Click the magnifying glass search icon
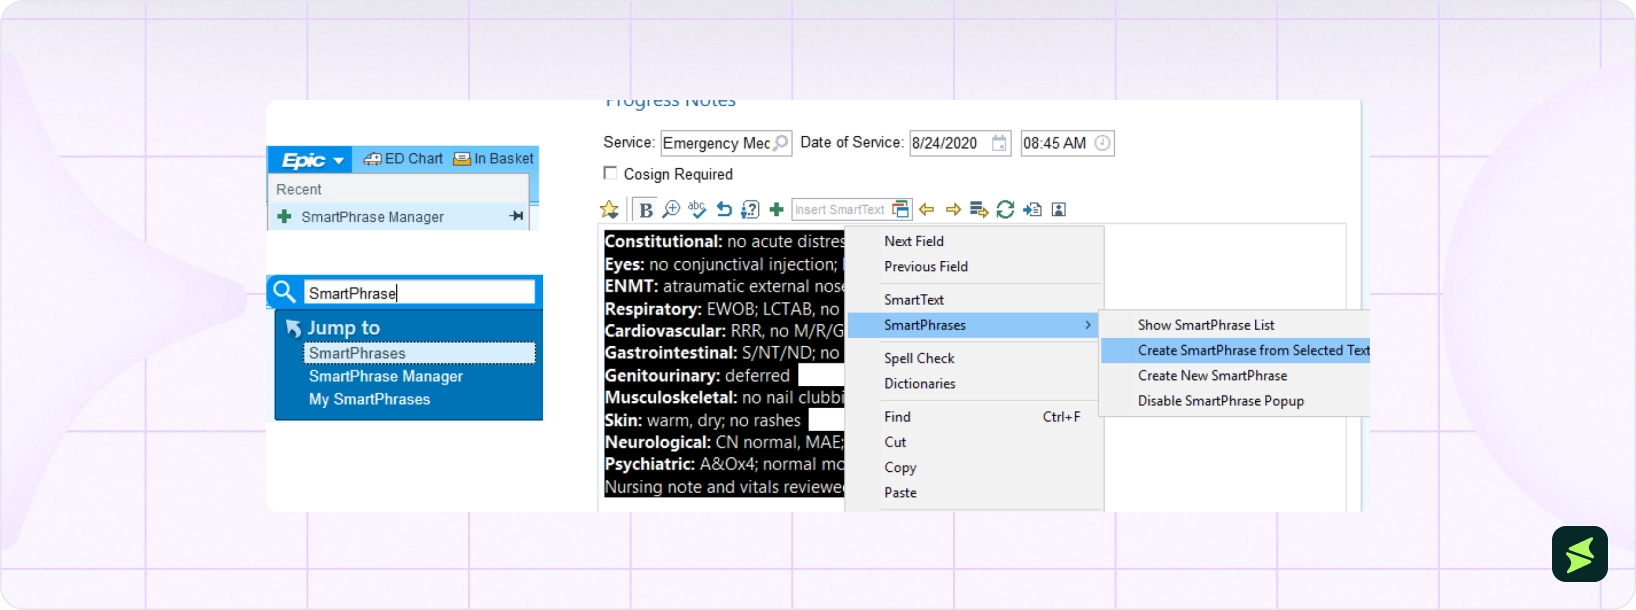This screenshot has width=1636, height=610. tap(284, 292)
